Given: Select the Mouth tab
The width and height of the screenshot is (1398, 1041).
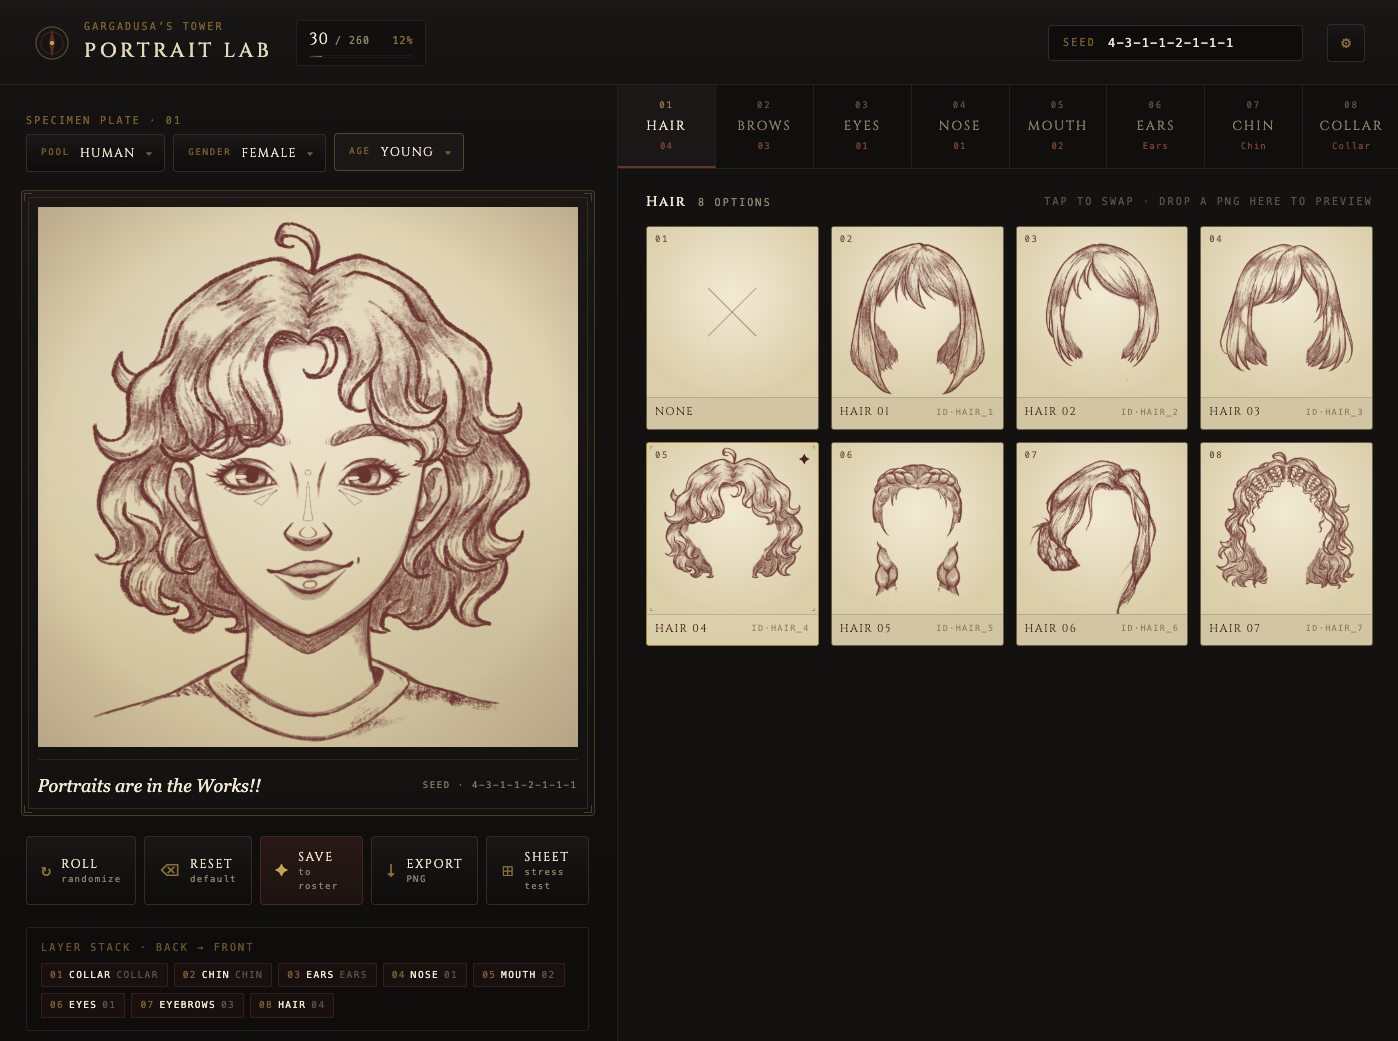Looking at the screenshot, I should click(1057, 126).
